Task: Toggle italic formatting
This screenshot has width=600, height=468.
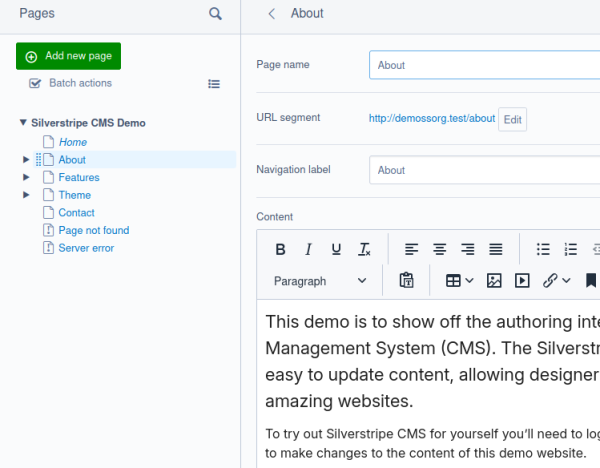Action: coord(308,249)
